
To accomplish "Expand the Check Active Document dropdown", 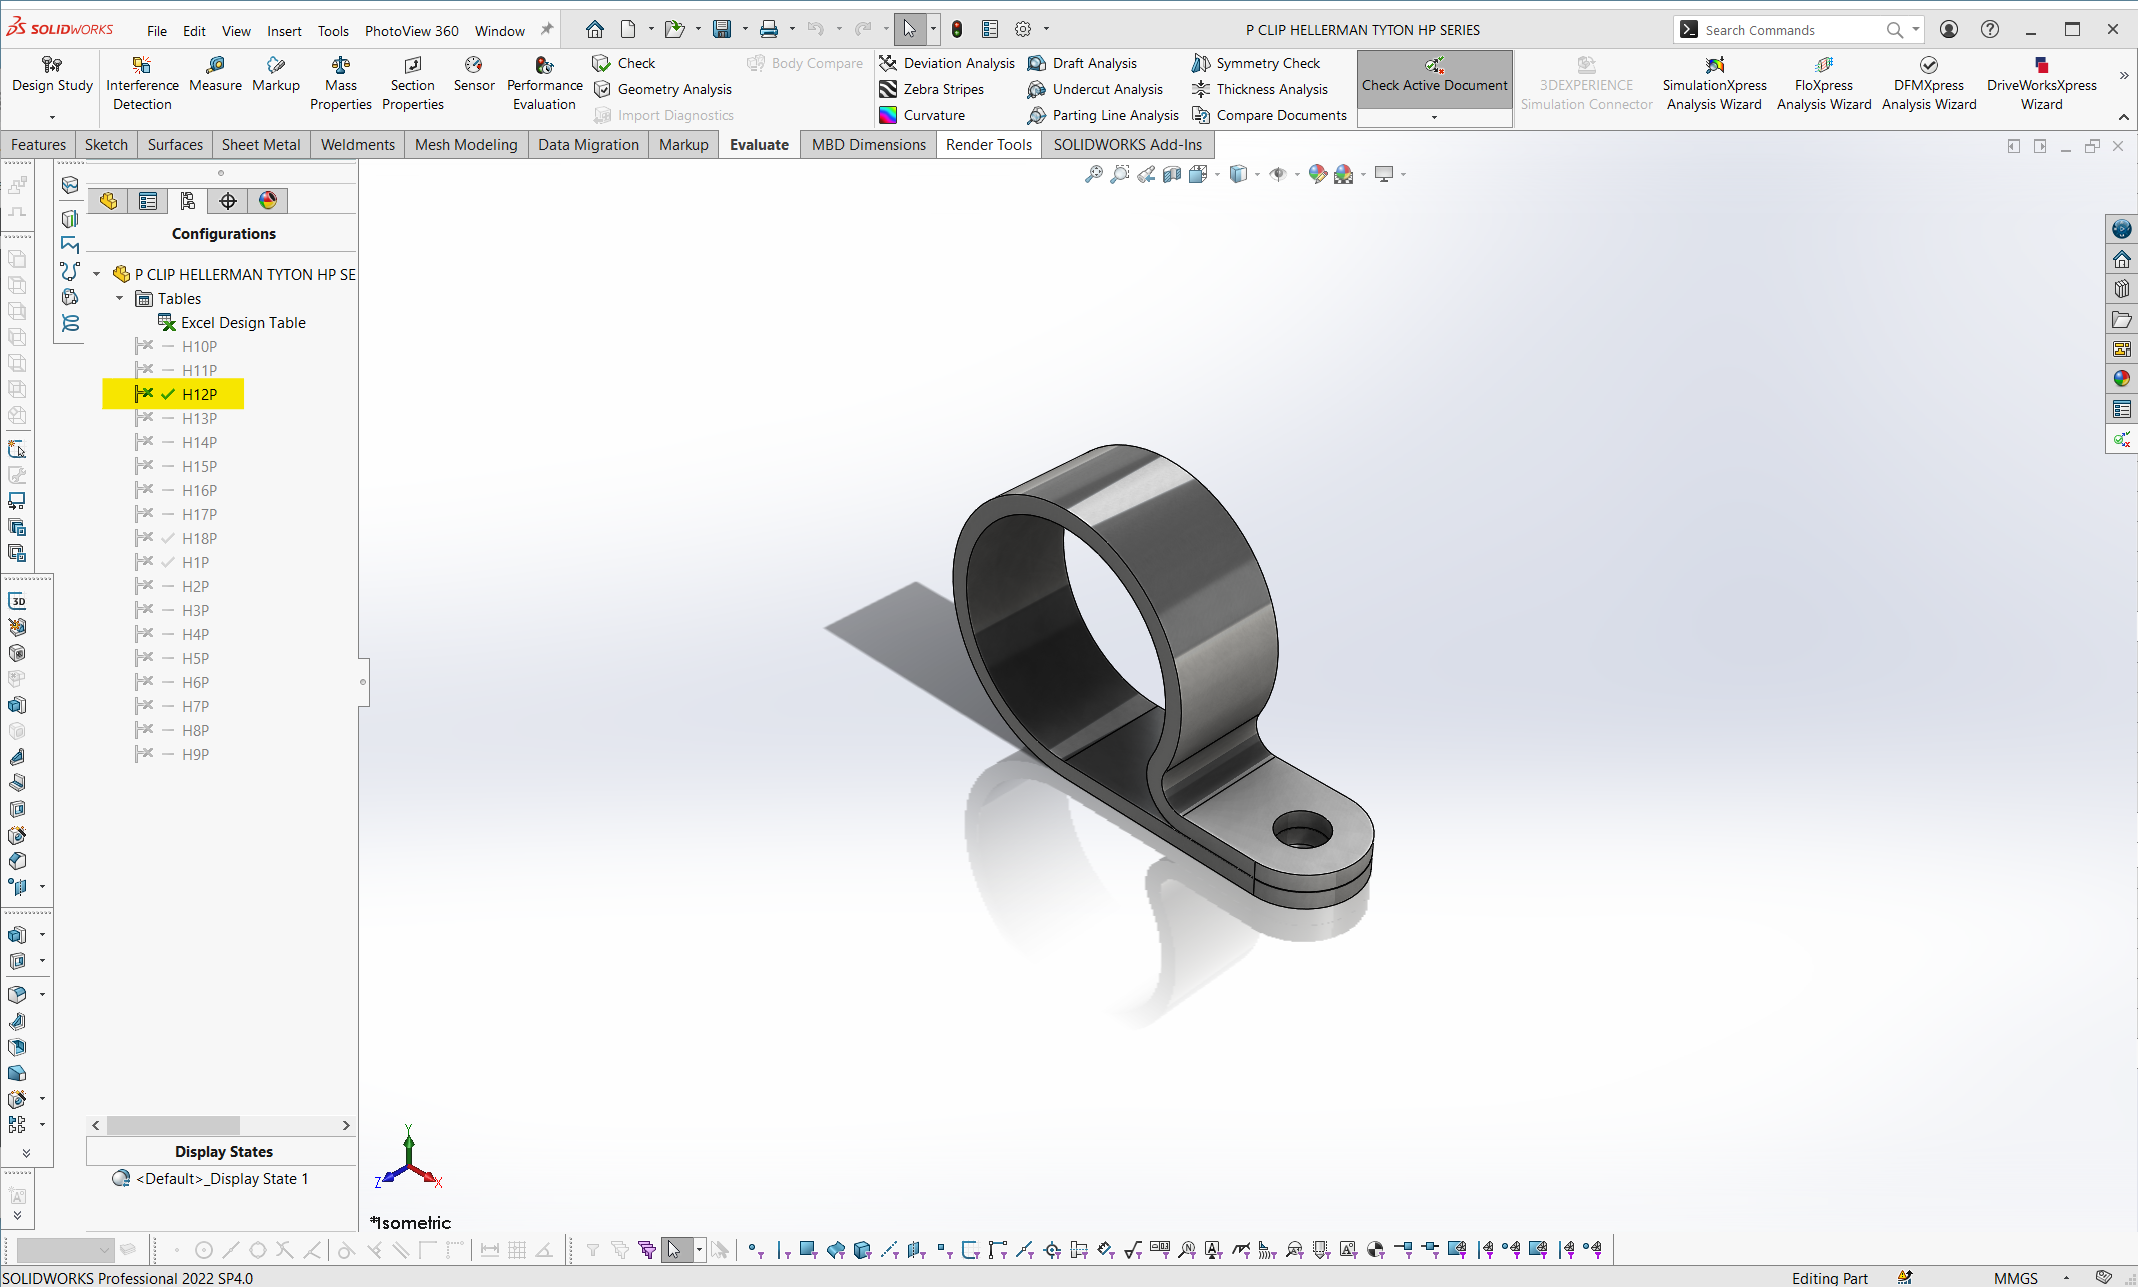I will point(1434,117).
